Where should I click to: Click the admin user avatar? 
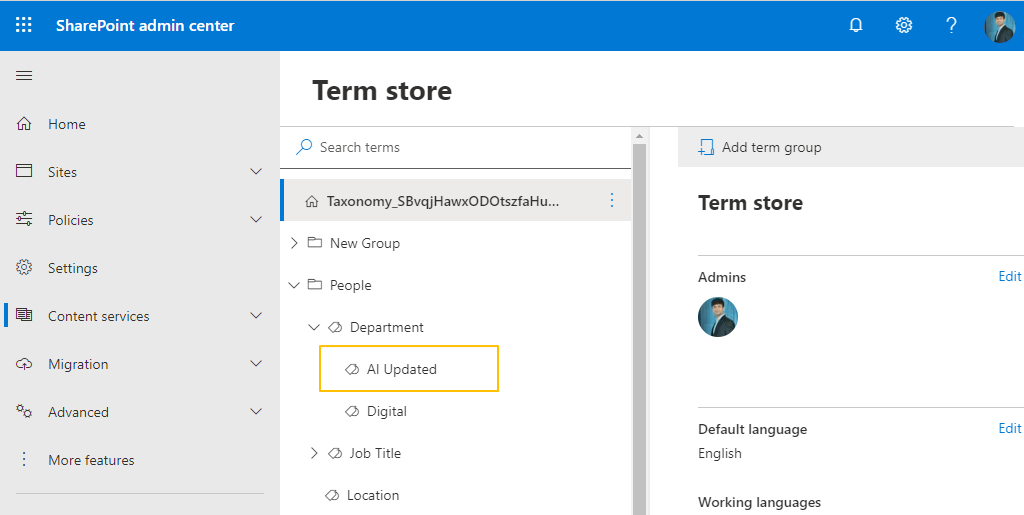click(x=717, y=317)
